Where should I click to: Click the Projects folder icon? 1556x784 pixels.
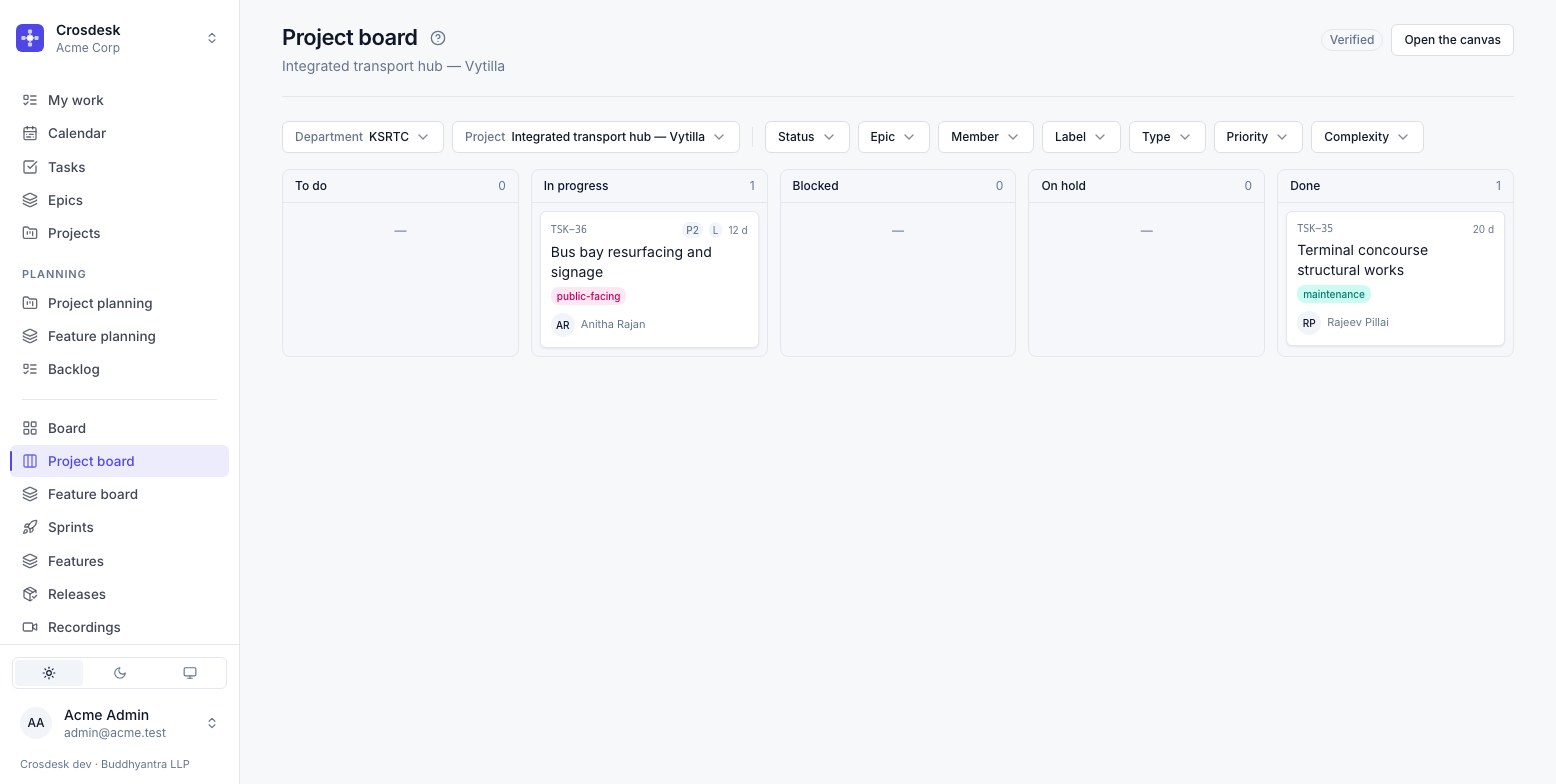30,233
